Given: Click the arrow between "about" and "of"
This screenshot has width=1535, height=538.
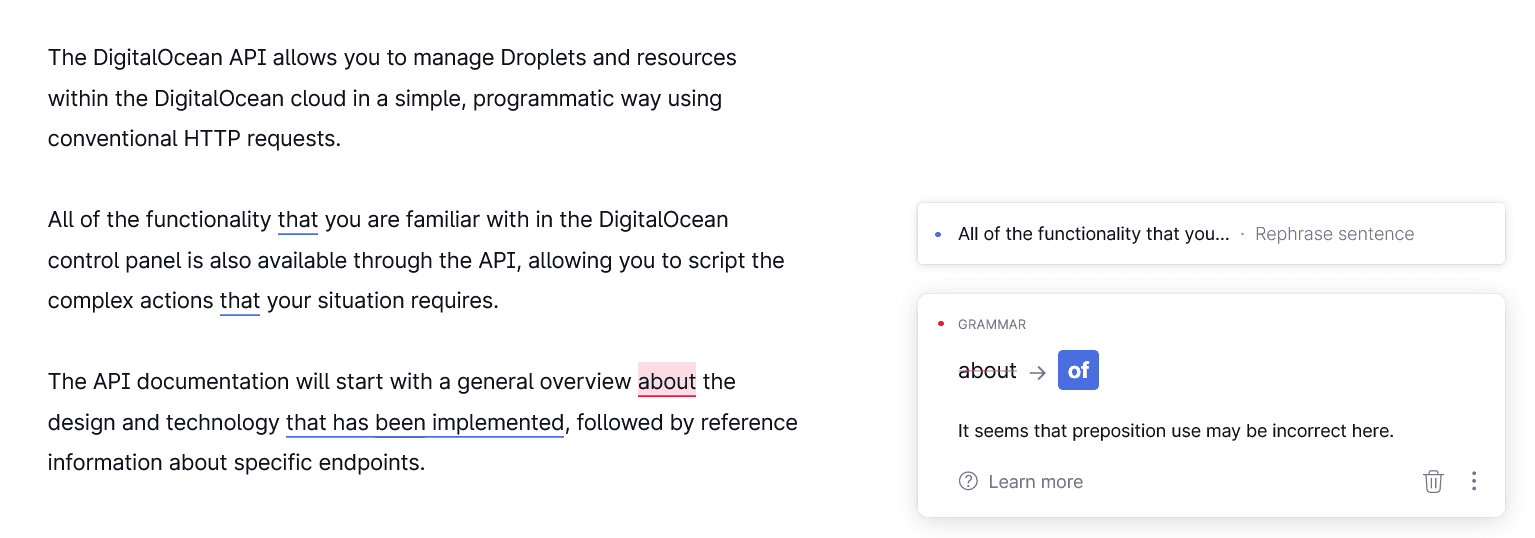Looking at the screenshot, I should [1037, 372].
